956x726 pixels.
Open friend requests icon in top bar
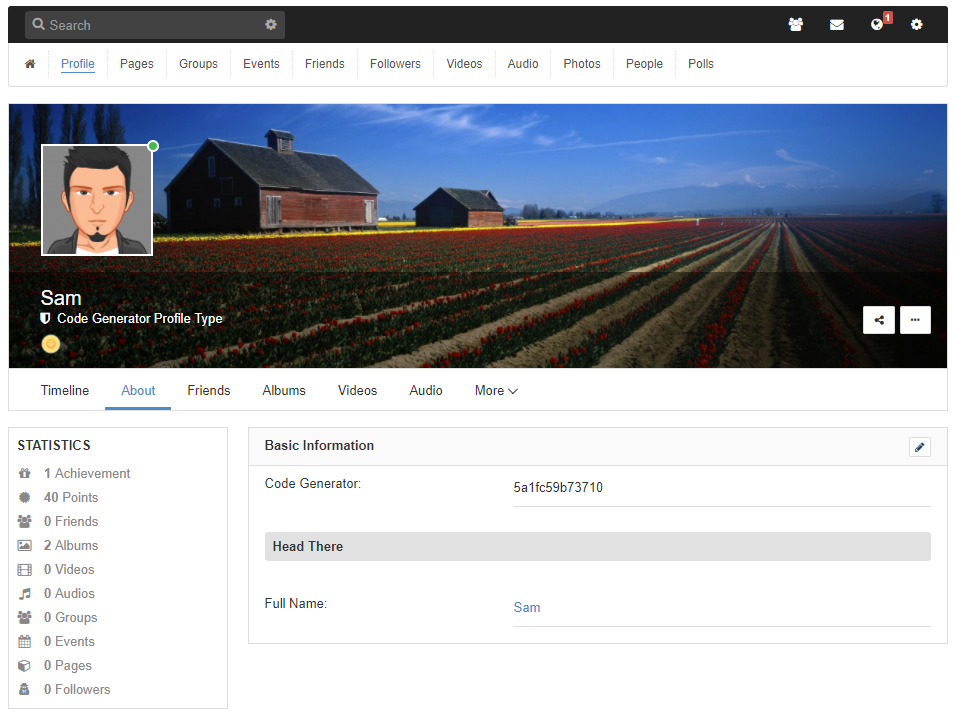795,25
